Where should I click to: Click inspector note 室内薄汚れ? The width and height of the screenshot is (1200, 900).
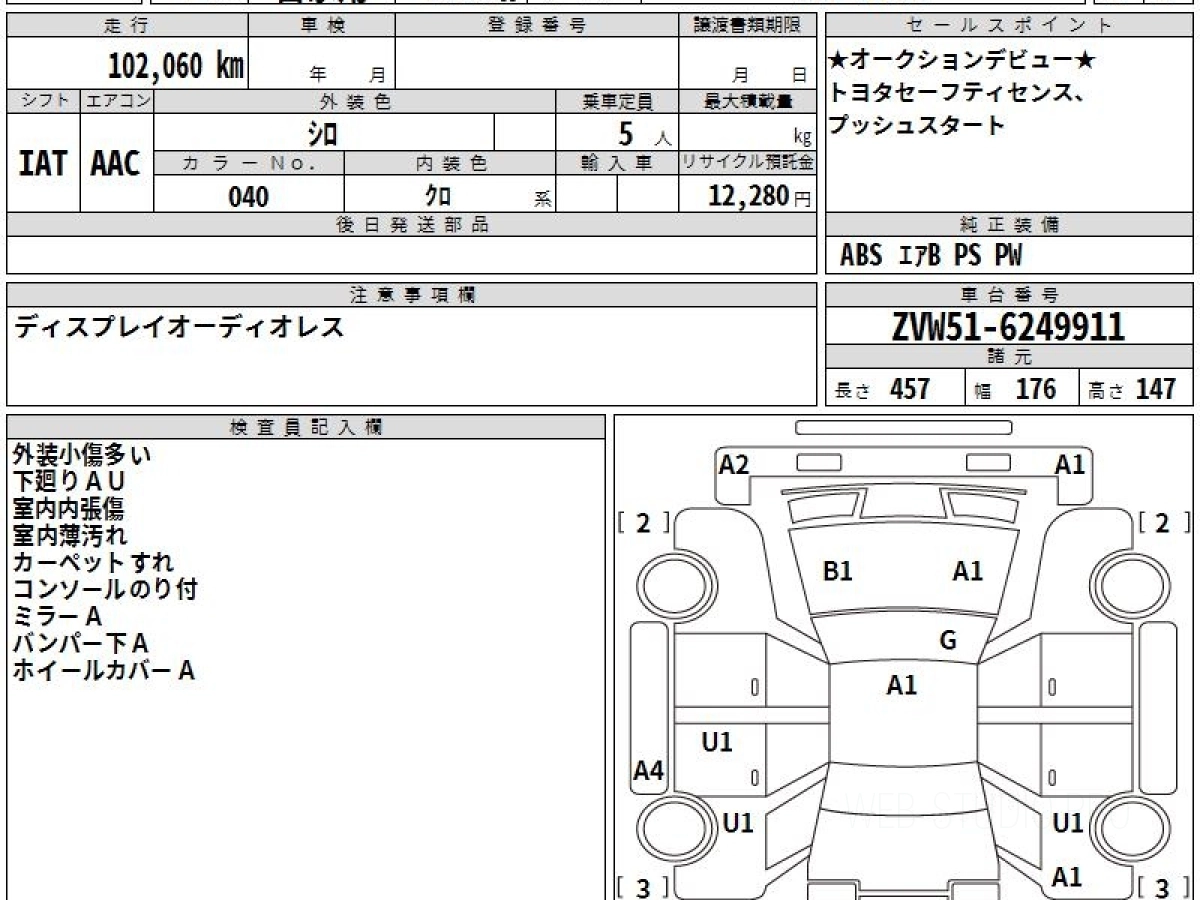pos(70,536)
